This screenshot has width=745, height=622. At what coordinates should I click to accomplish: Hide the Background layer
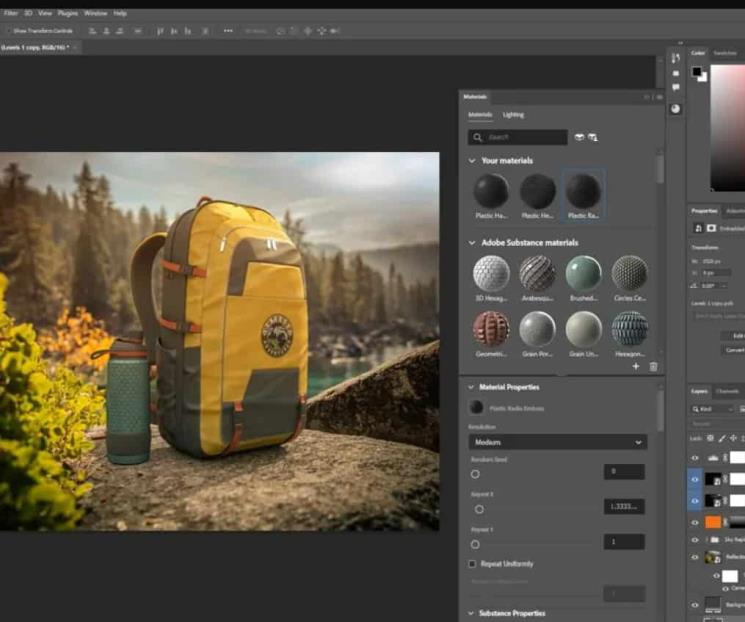695,605
